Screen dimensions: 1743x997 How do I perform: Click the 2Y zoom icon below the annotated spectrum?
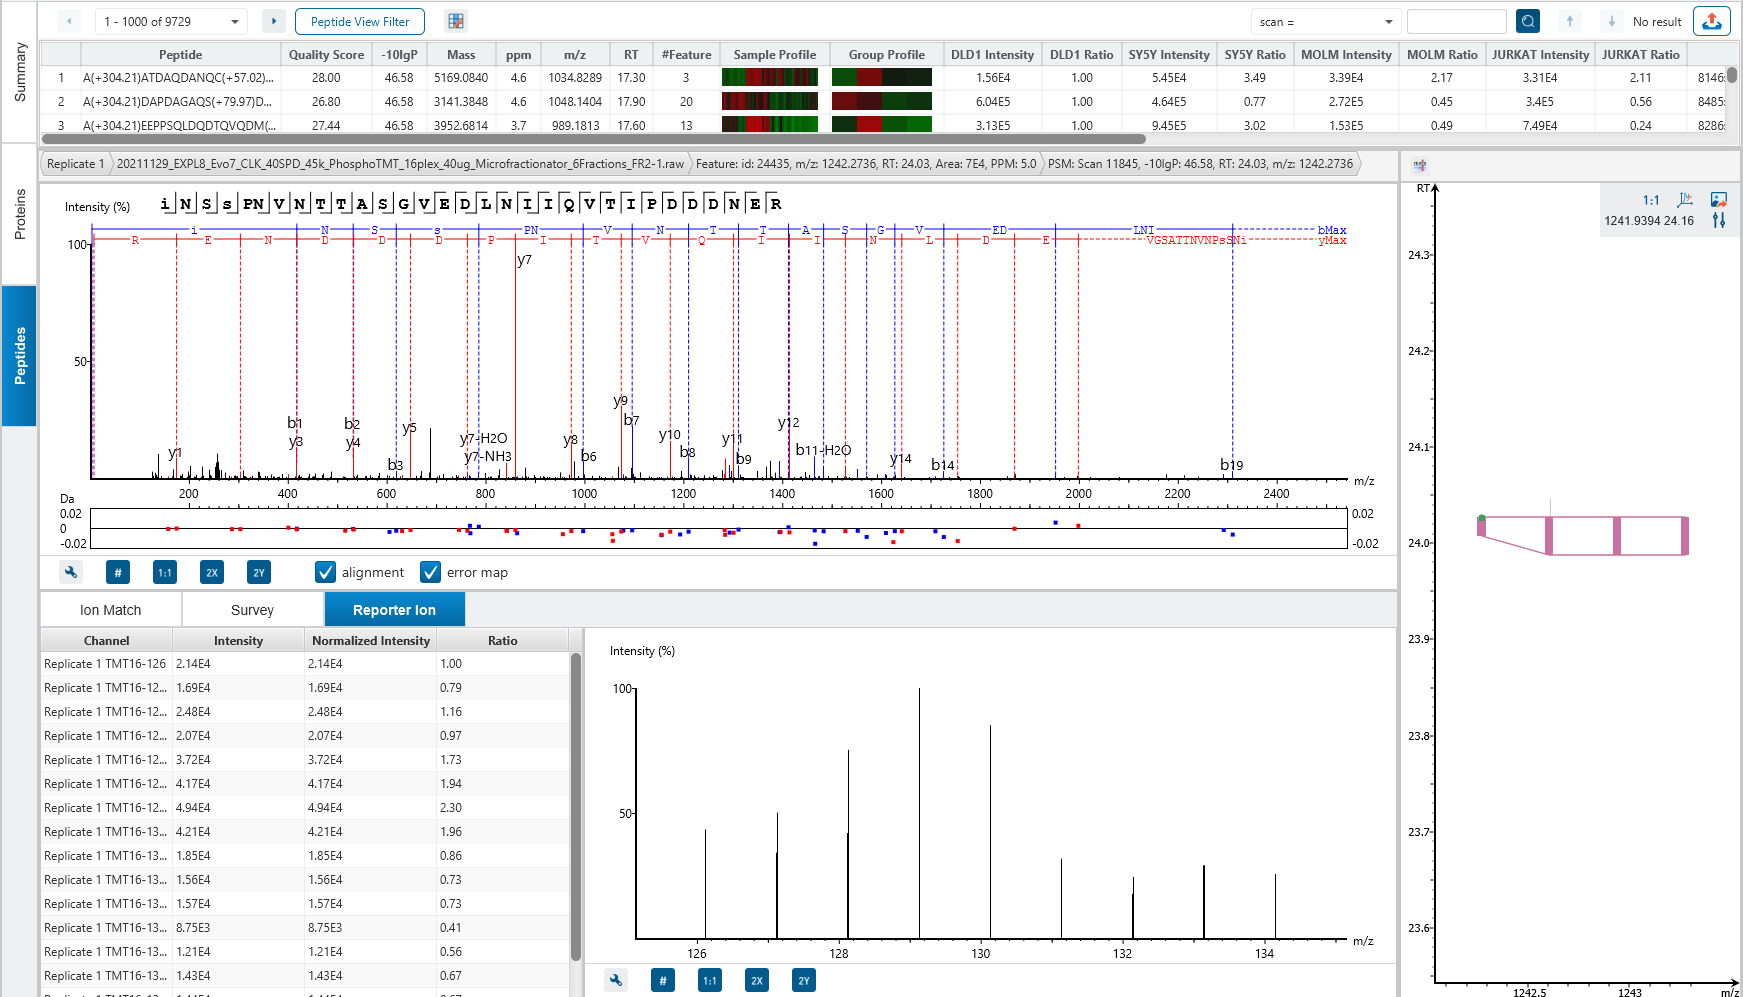click(258, 572)
